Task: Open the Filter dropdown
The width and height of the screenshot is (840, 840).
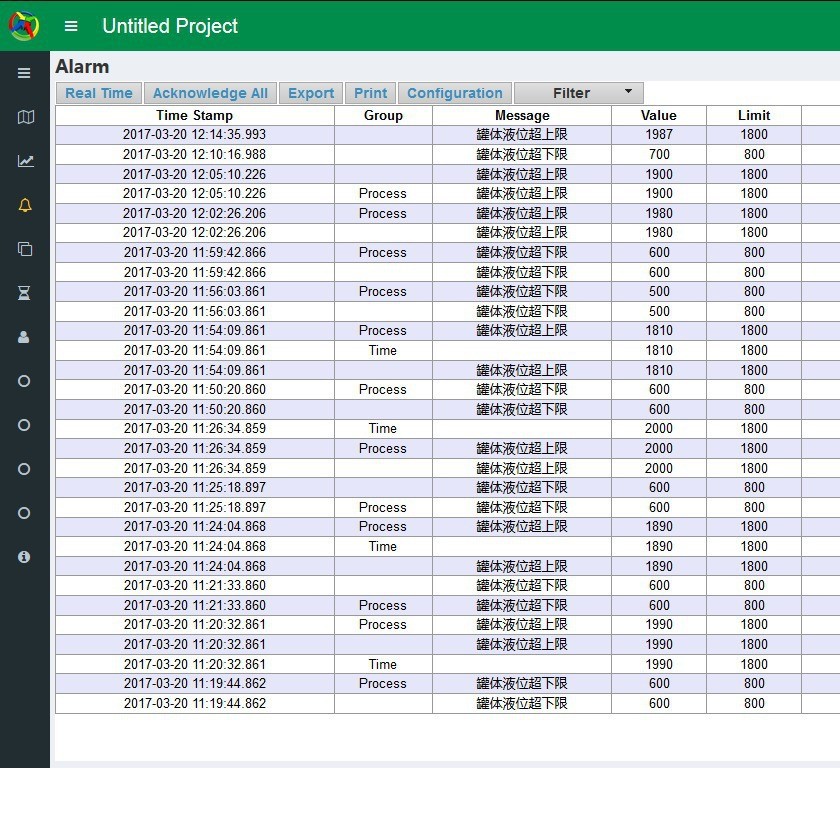Action: 578,93
